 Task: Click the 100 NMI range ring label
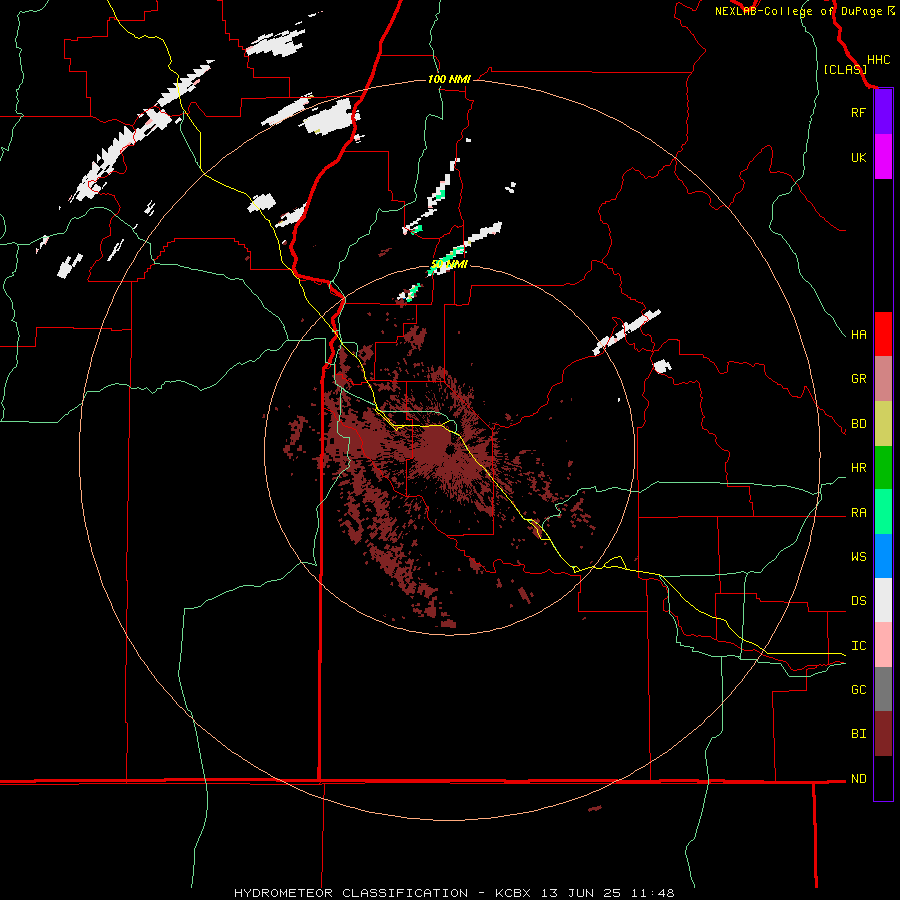[x=449, y=79]
